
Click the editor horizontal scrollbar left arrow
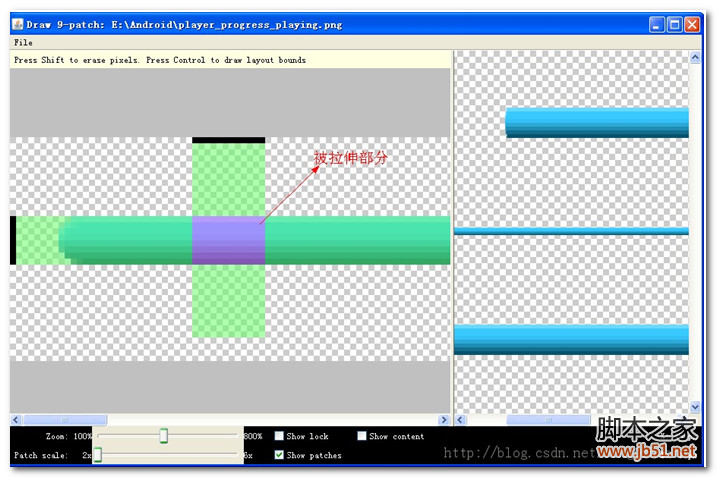[16, 420]
